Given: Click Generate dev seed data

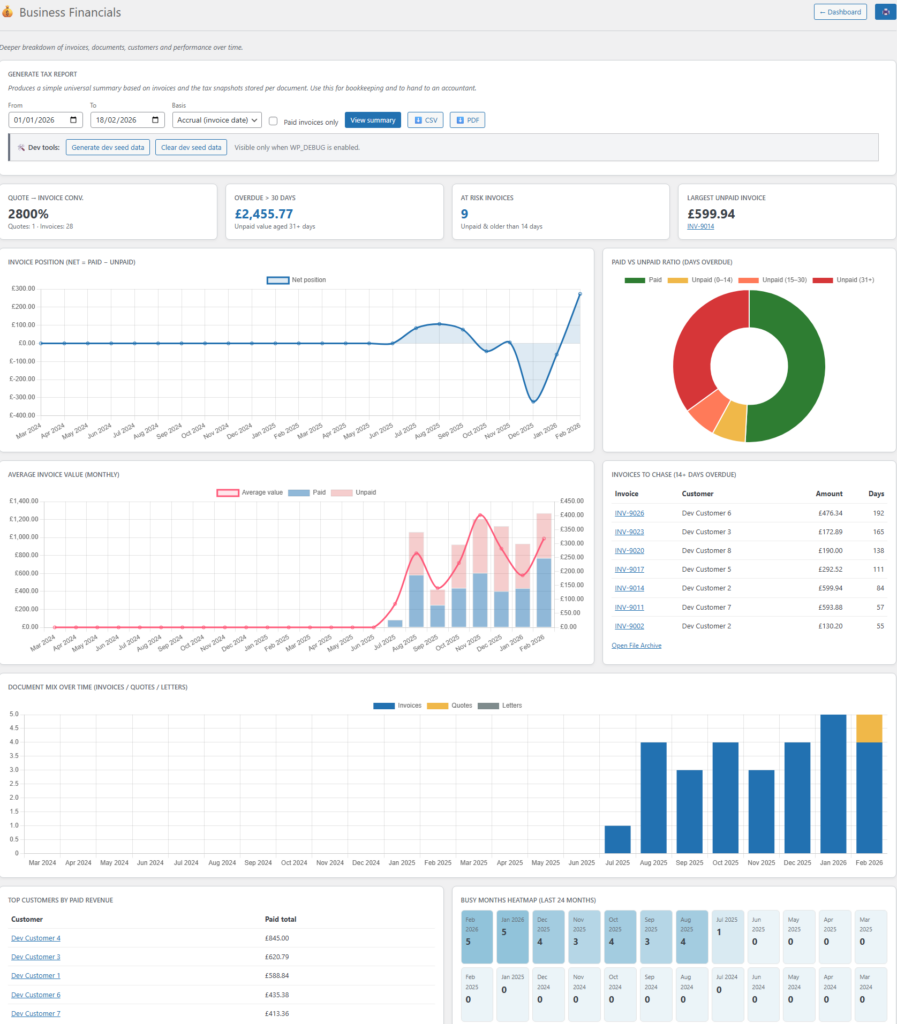Looking at the screenshot, I should point(108,147).
